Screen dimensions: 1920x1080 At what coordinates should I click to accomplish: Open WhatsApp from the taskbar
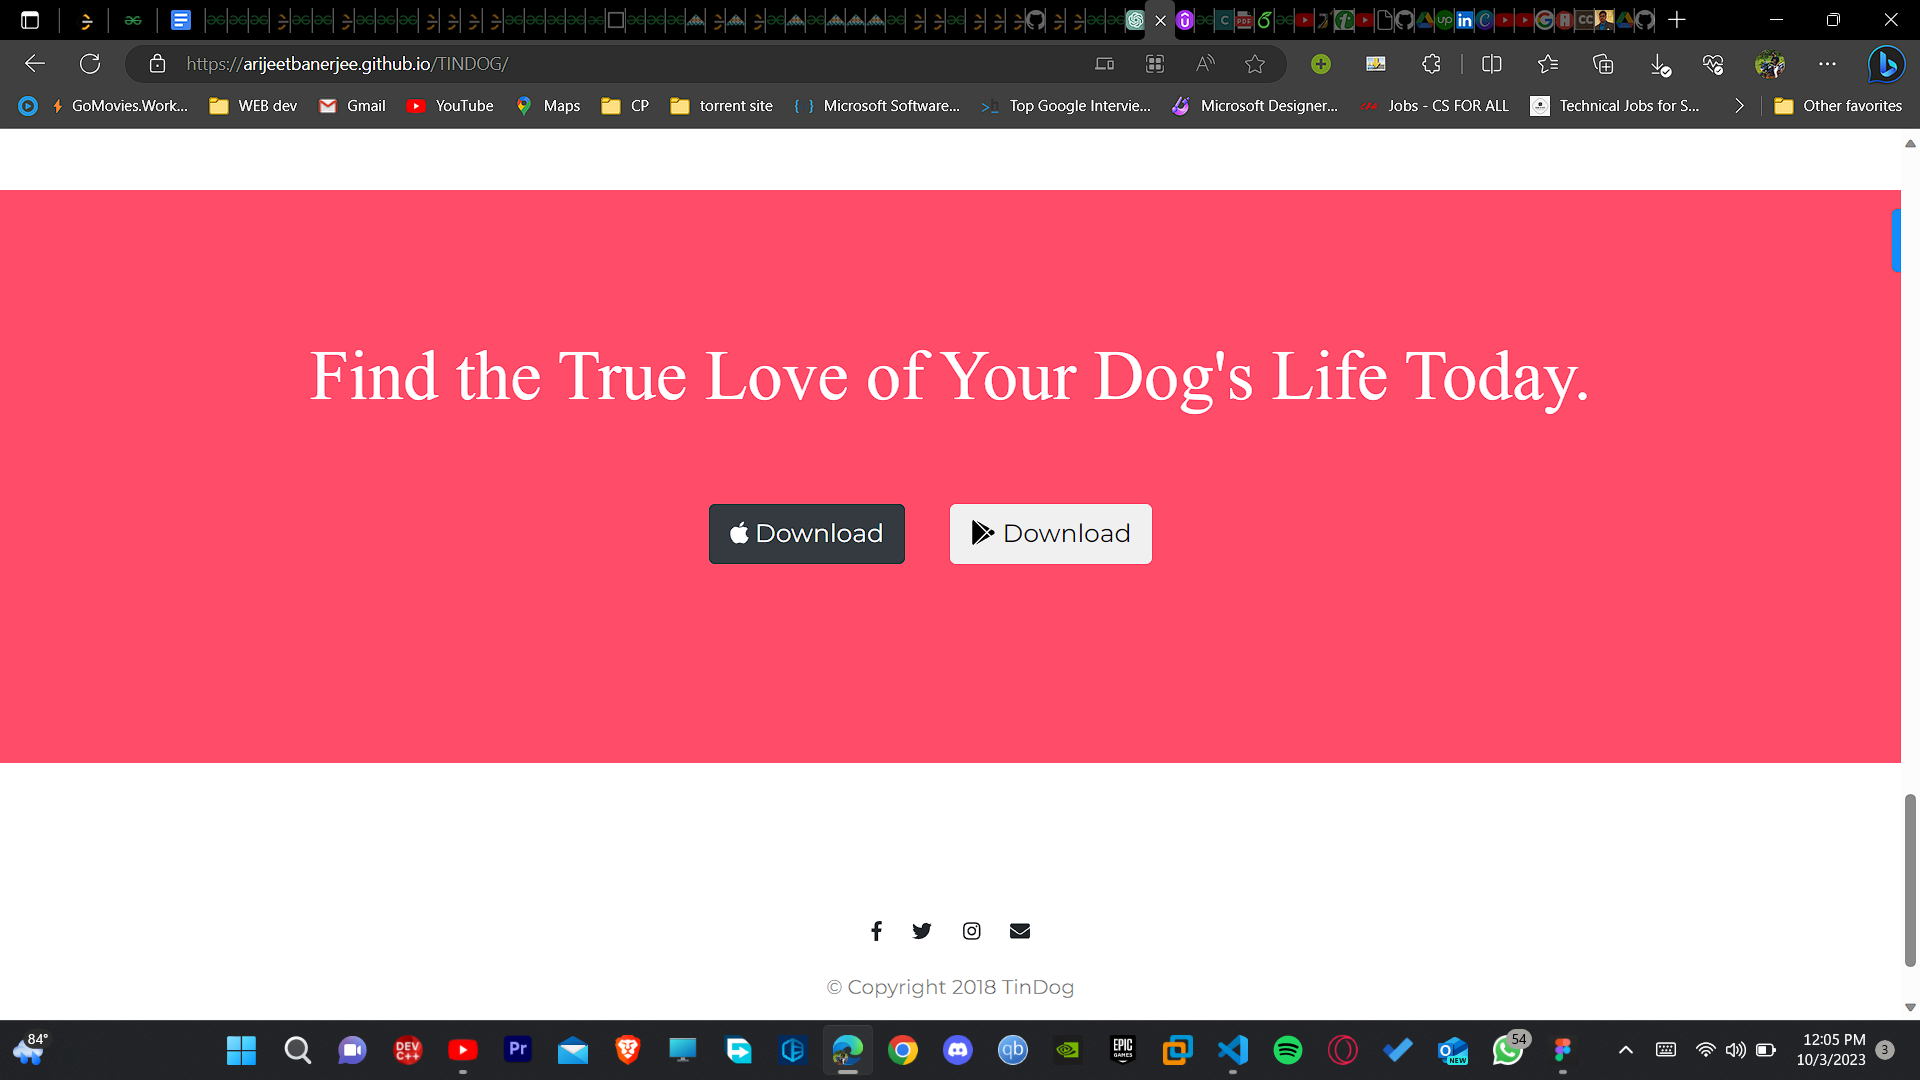pos(1507,1051)
